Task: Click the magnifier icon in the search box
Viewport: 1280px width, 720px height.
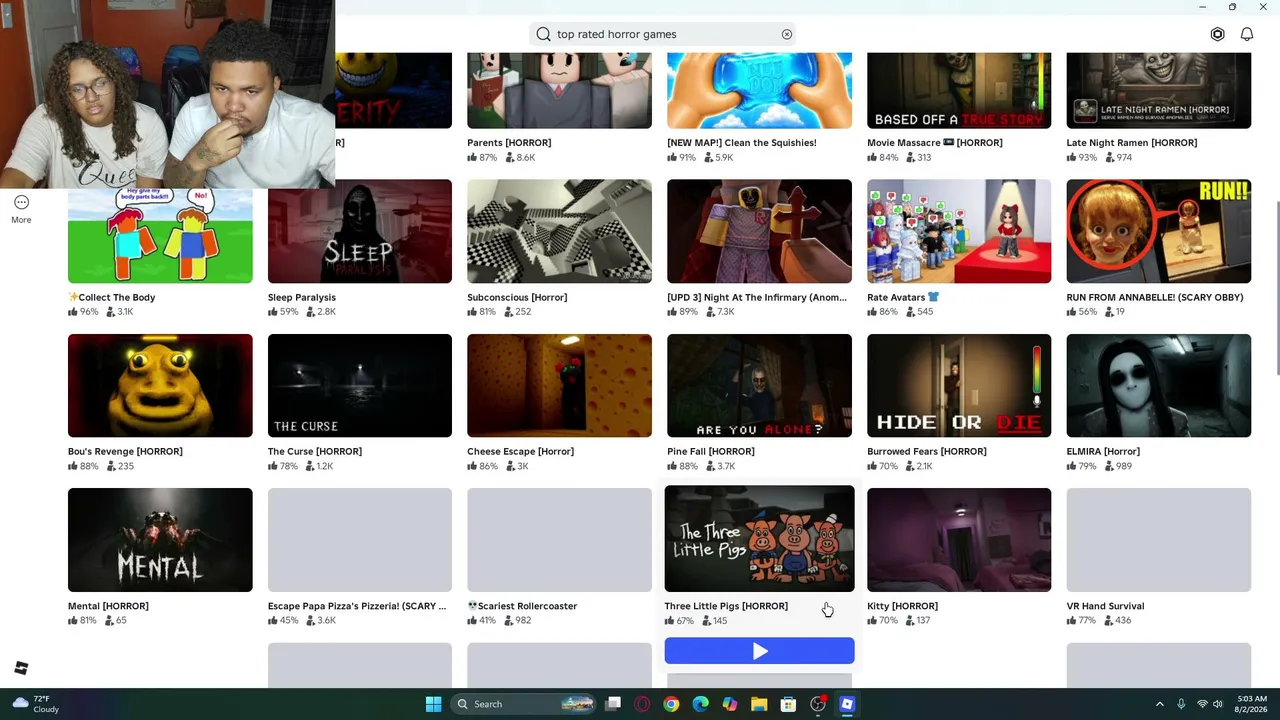Action: click(543, 34)
